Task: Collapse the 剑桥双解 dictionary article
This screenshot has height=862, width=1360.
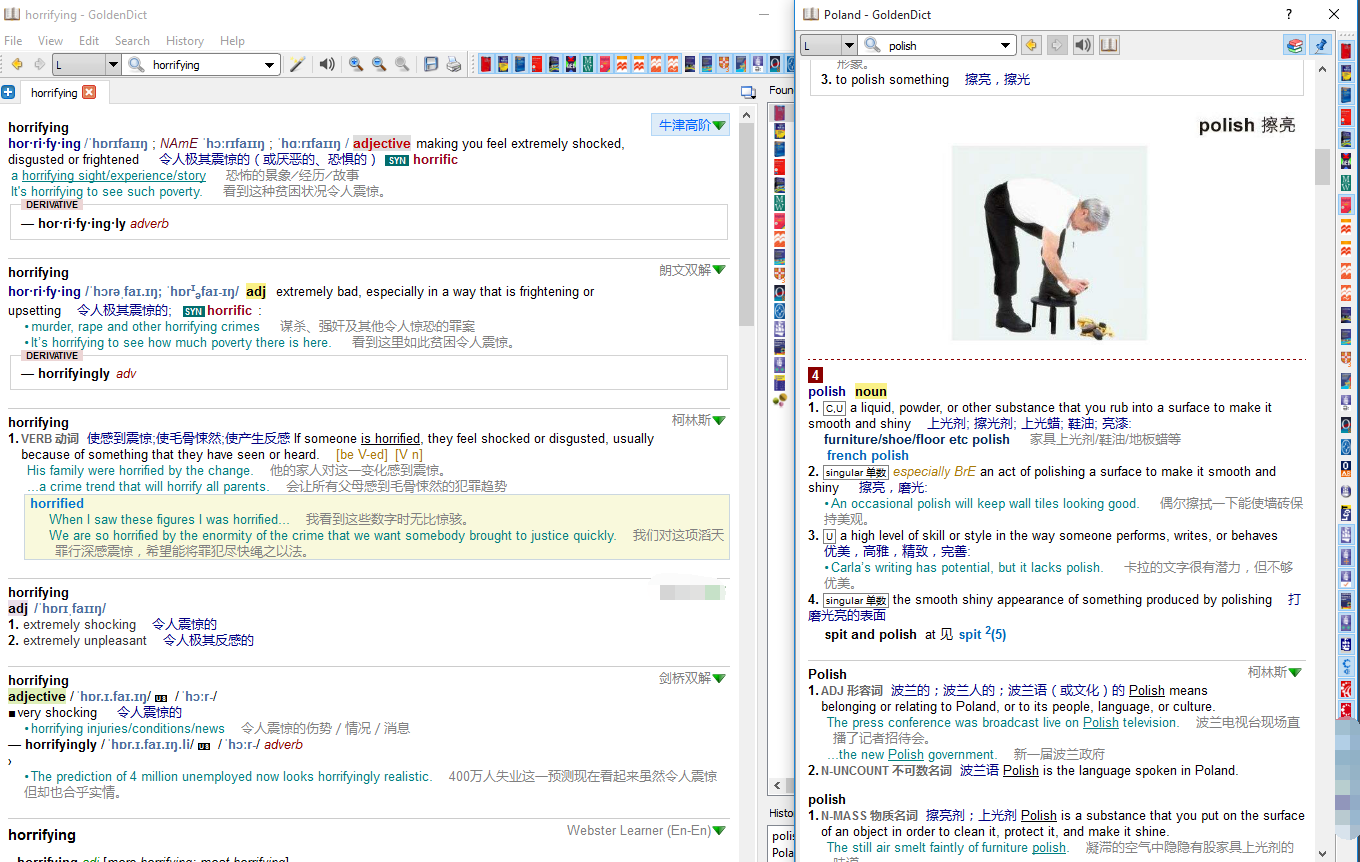Action: tap(718, 678)
